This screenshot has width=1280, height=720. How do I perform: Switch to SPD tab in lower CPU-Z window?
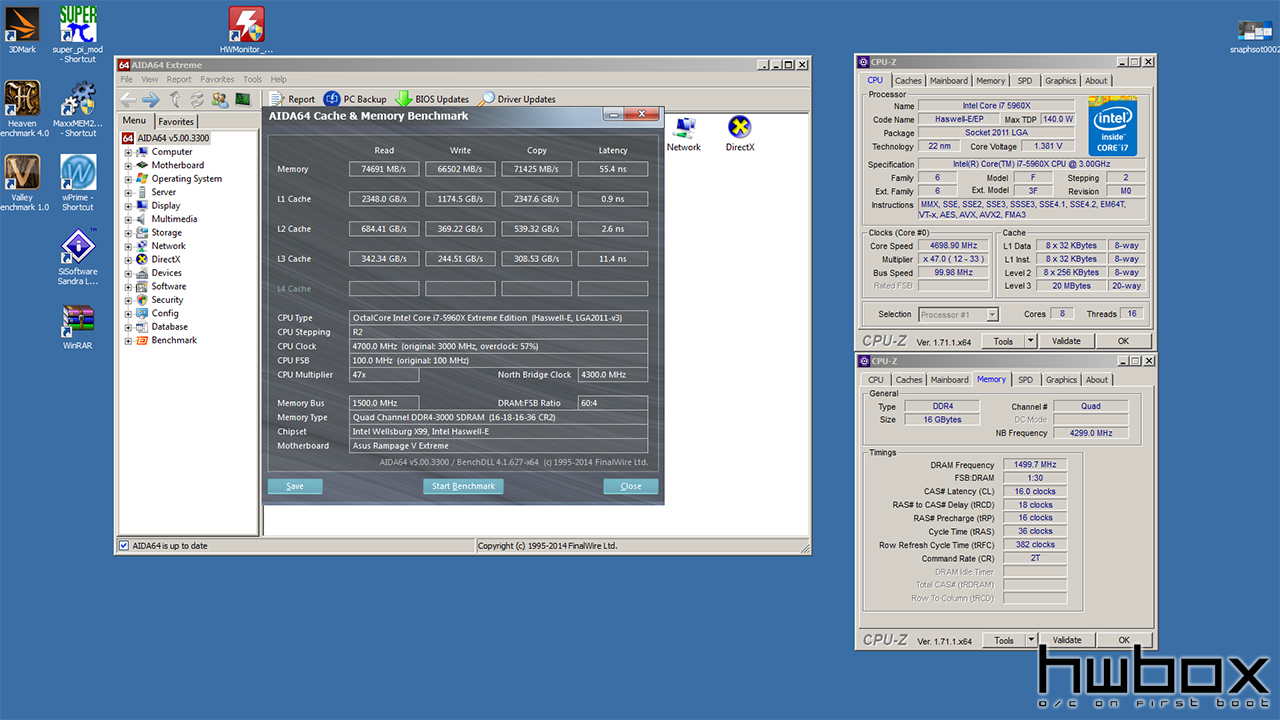click(1025, 380)
